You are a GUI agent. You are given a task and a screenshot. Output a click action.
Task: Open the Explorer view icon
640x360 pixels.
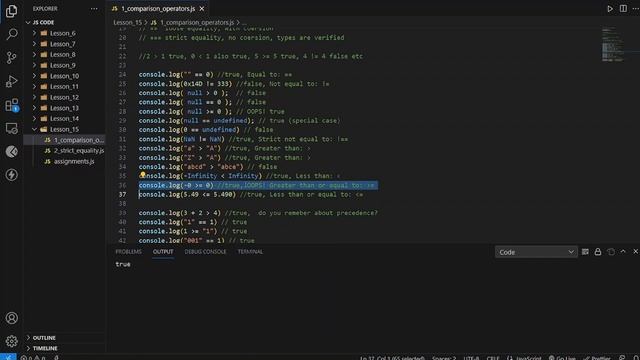click(x=11, y=11)
